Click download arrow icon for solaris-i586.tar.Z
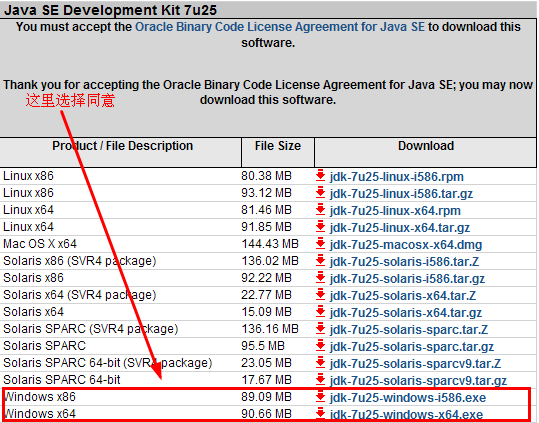This screenshot has width=539, height=423. pos(320,260)
